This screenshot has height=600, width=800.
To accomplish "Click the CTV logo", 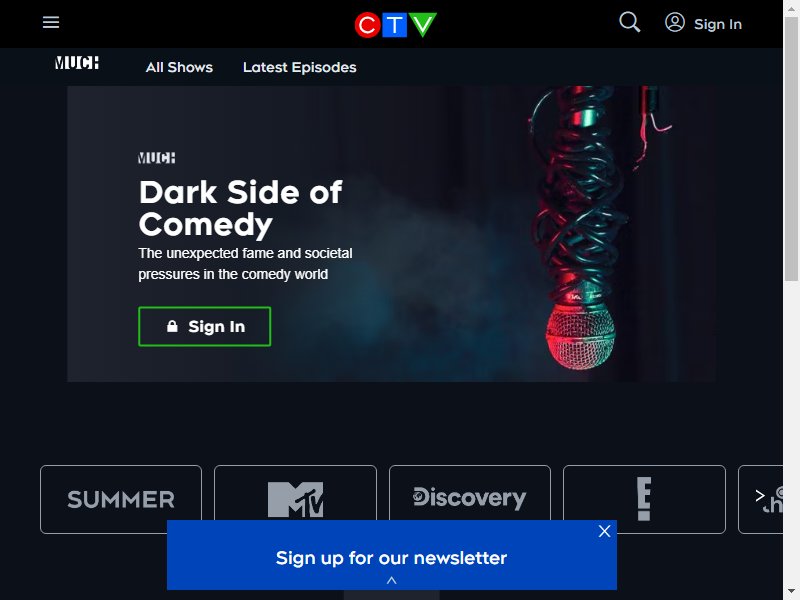I will coord(395,24).
